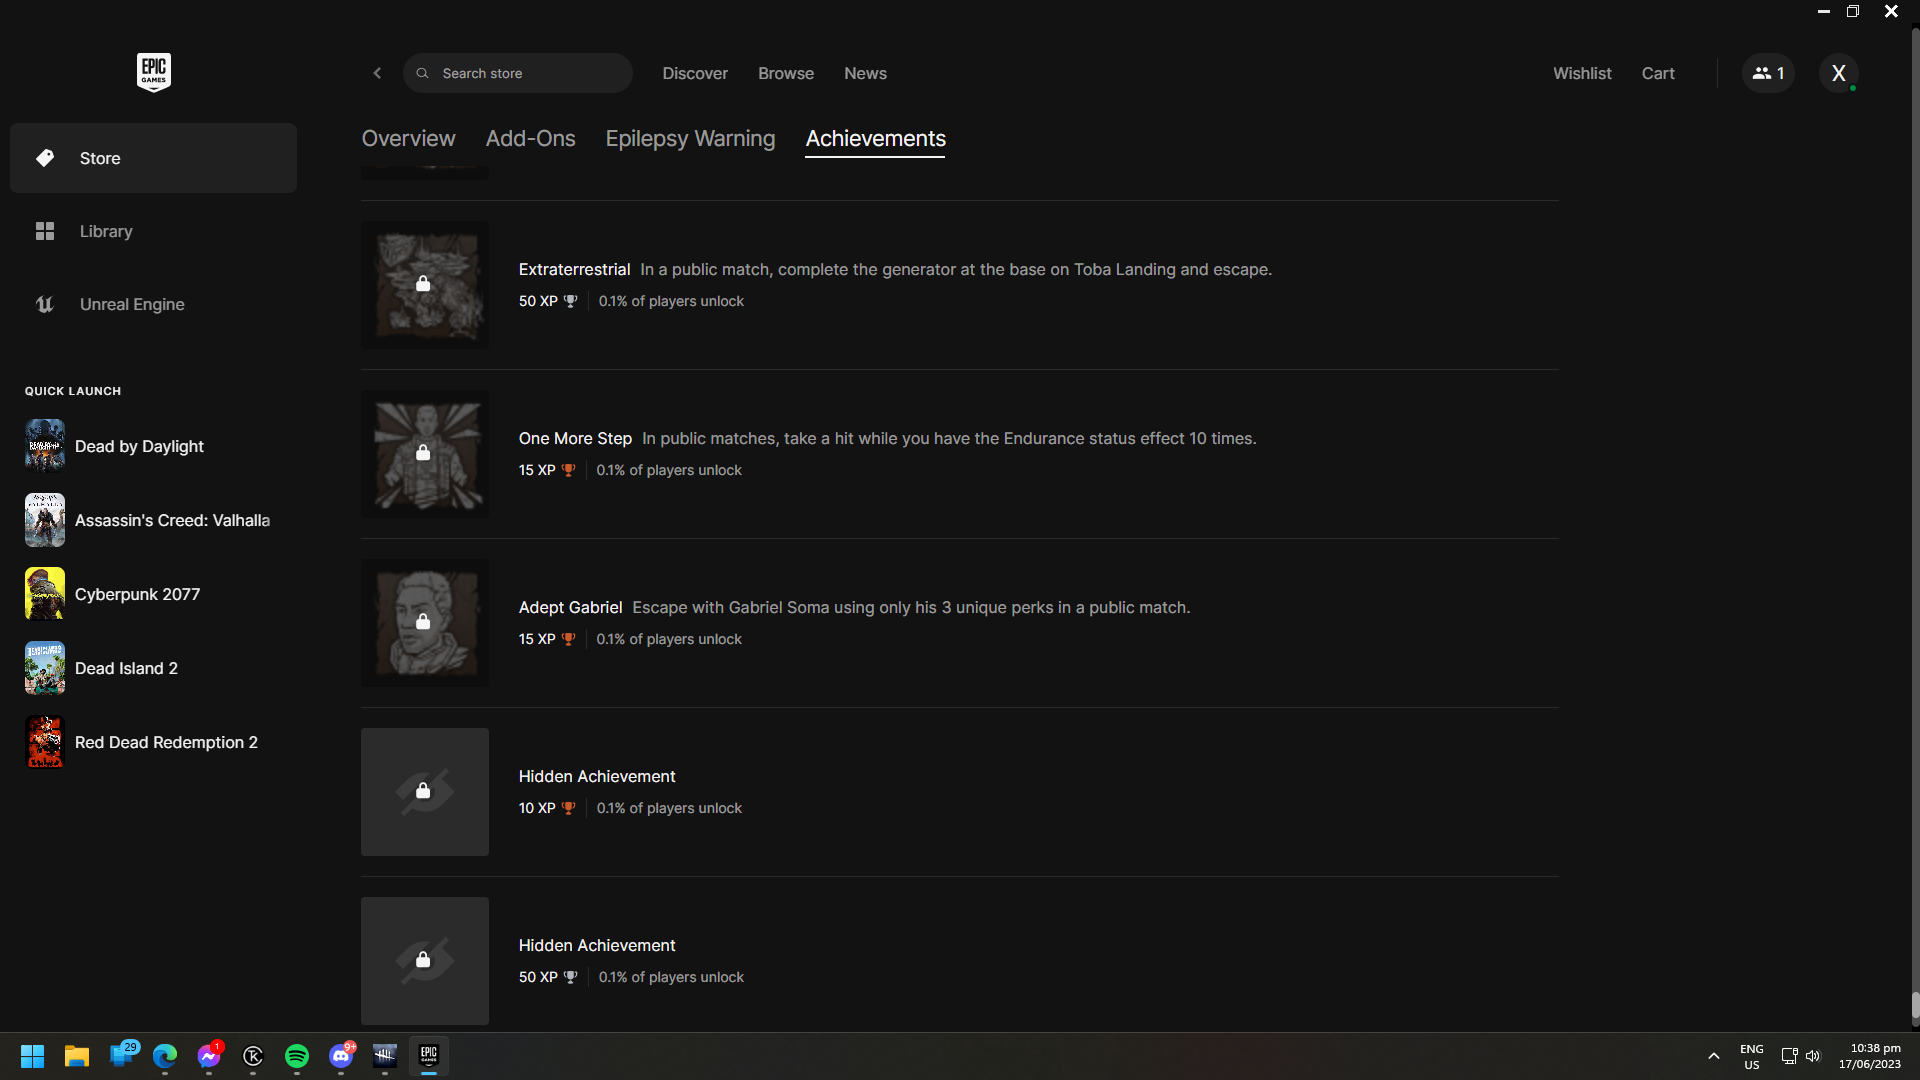The image size is (1920, 1080).
Task: Open File Explorer from the taskbar
Action: (x=77, y=1056)
